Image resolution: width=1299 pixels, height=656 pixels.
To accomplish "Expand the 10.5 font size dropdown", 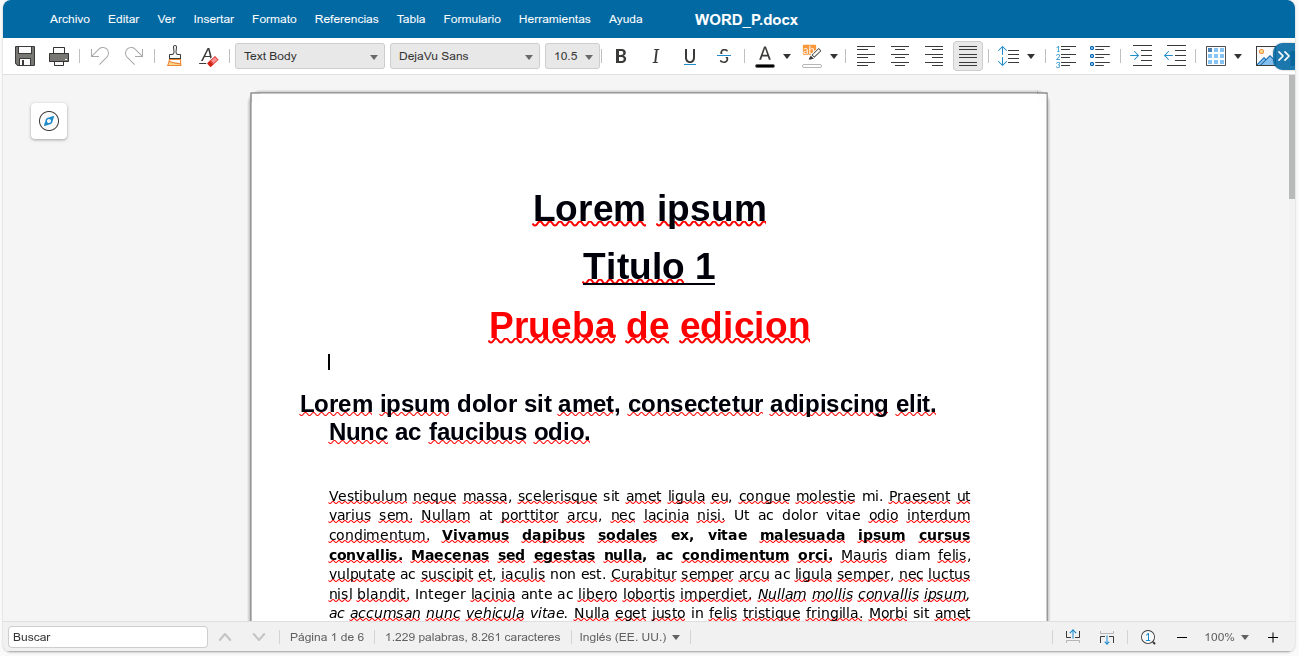I will [589, 57].
